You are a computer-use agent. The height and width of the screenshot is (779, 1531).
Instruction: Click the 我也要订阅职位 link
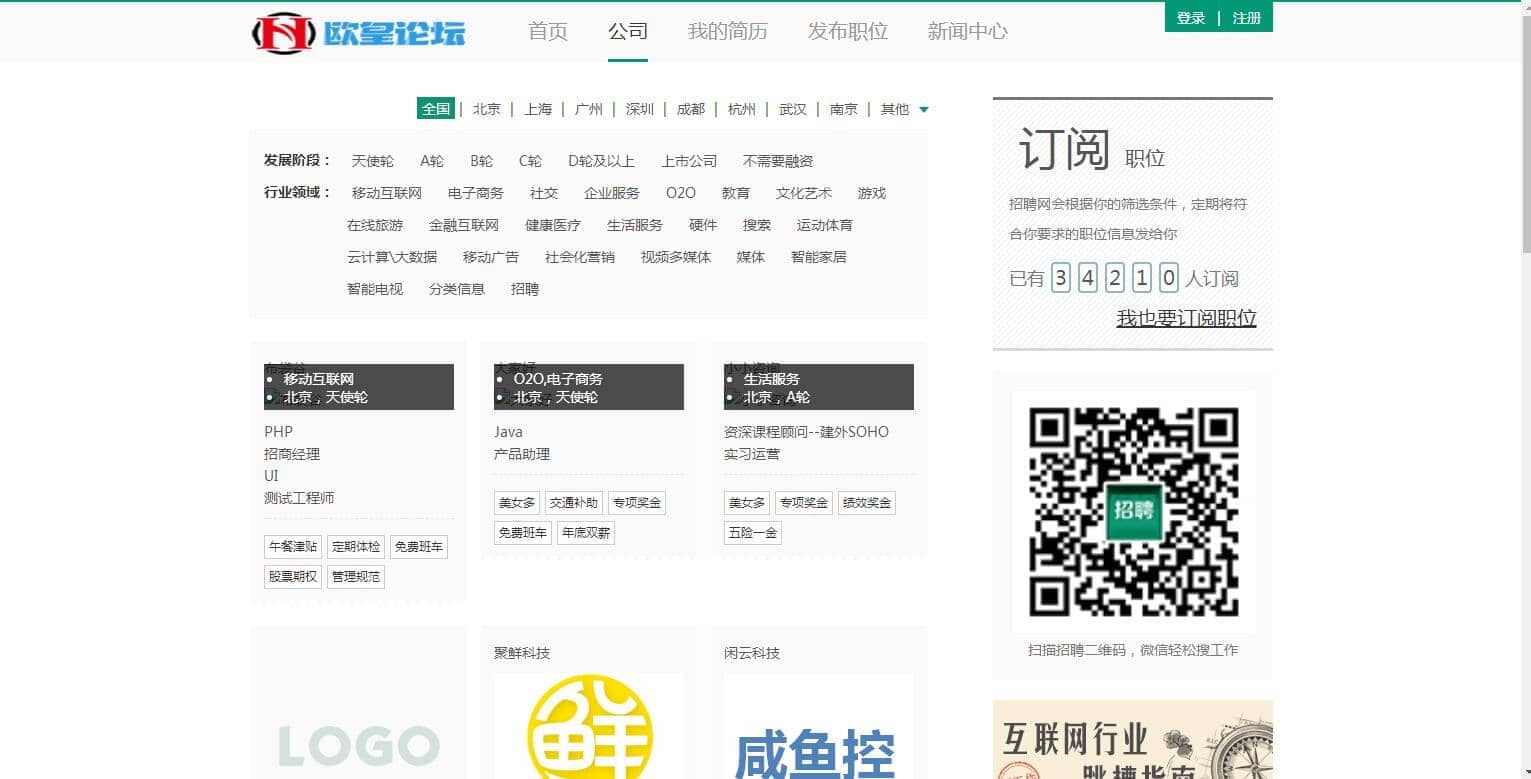coord(1186,318)
